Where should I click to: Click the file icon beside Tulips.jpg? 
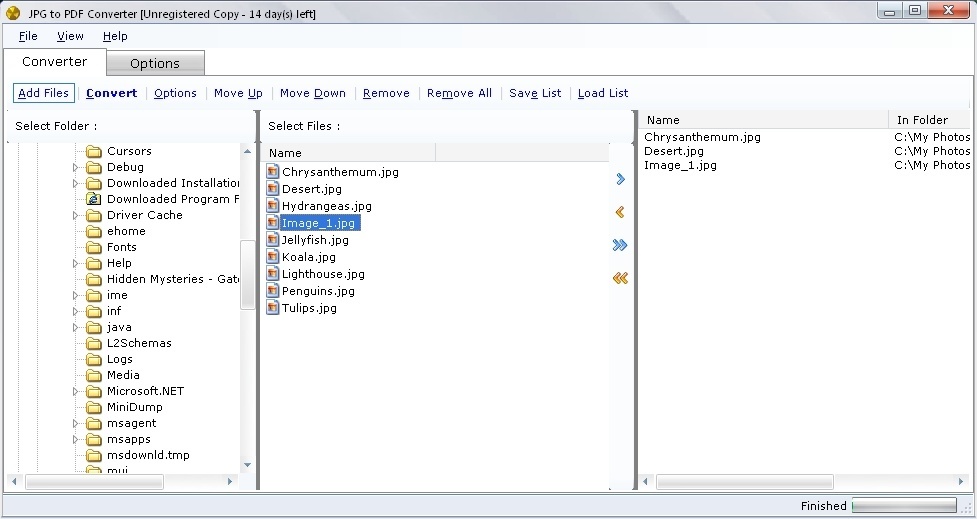272,308
